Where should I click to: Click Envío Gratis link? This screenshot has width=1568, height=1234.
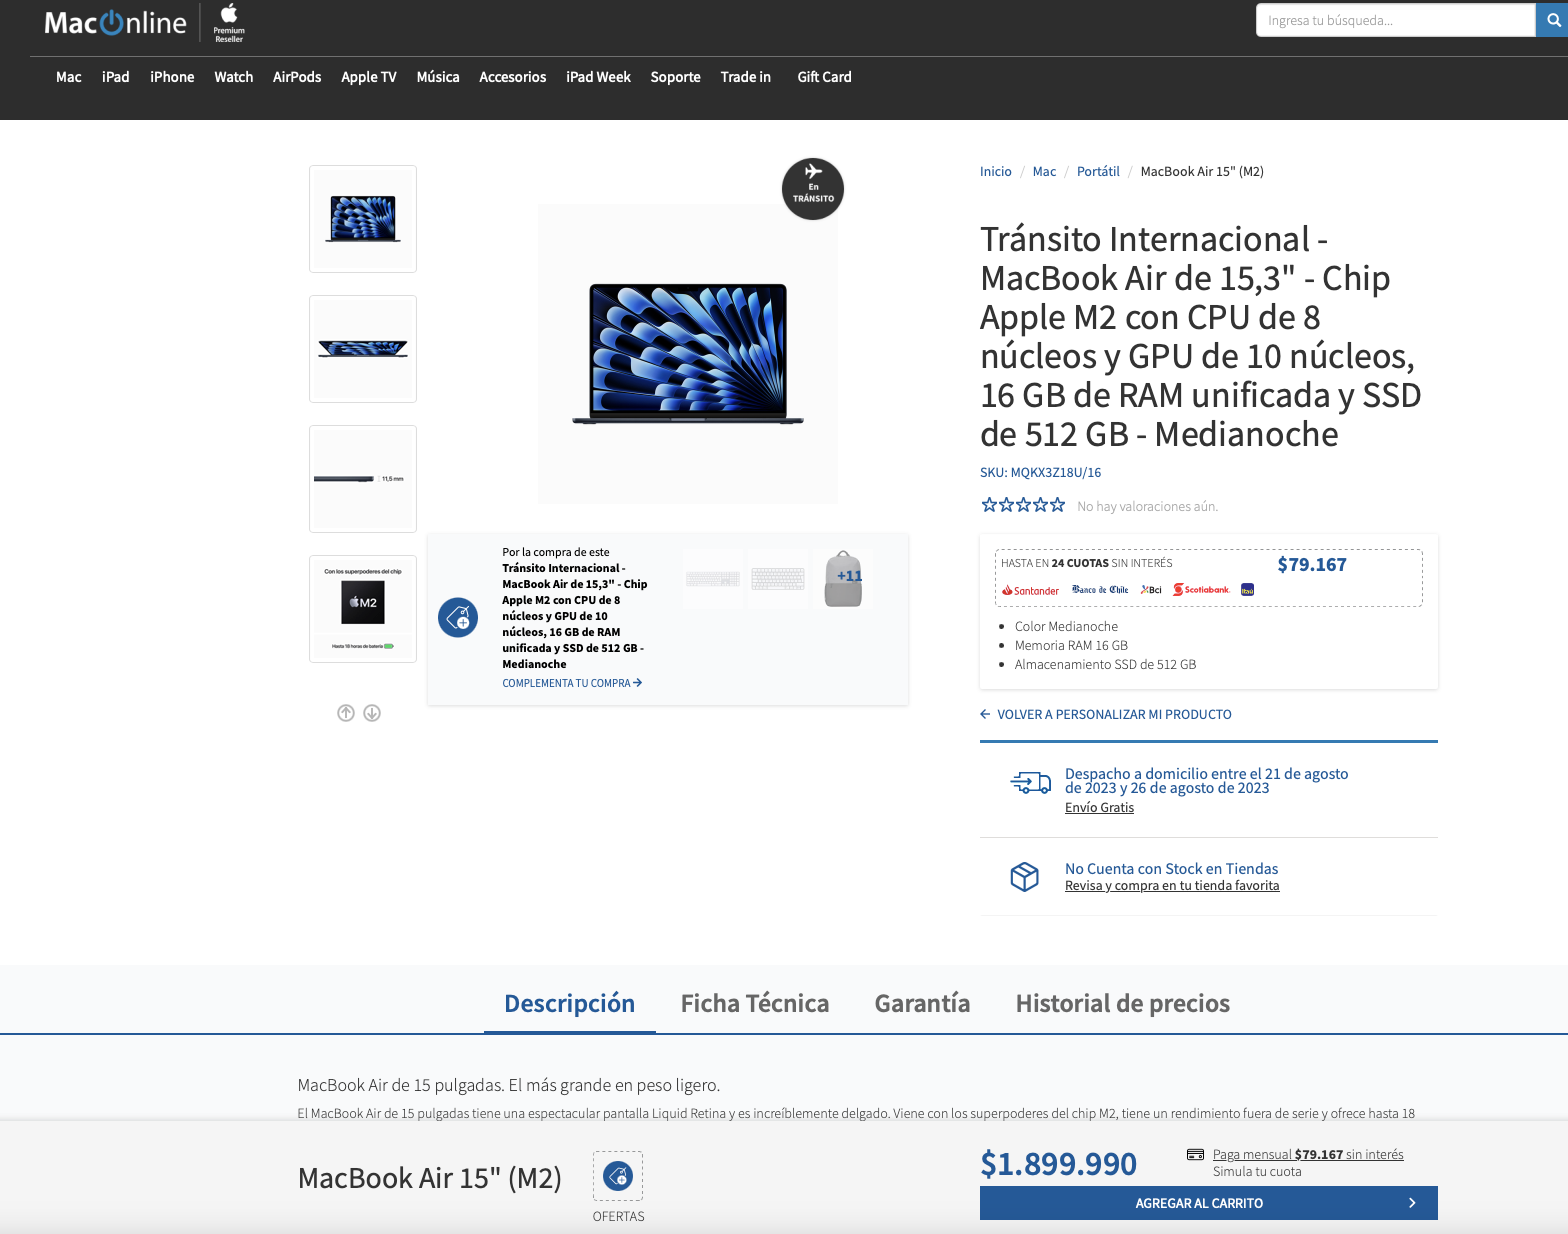tap(1099, 808)
